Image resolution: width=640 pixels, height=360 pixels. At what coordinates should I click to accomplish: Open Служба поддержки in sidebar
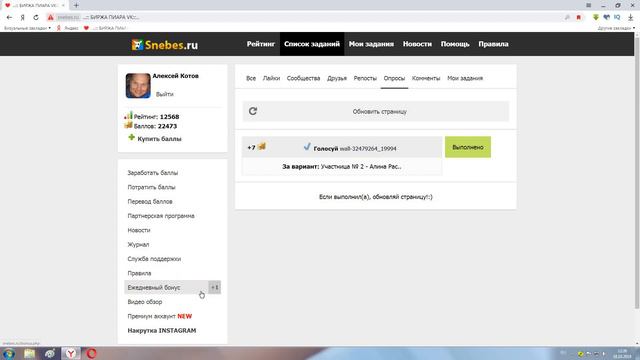coord(154,259)
